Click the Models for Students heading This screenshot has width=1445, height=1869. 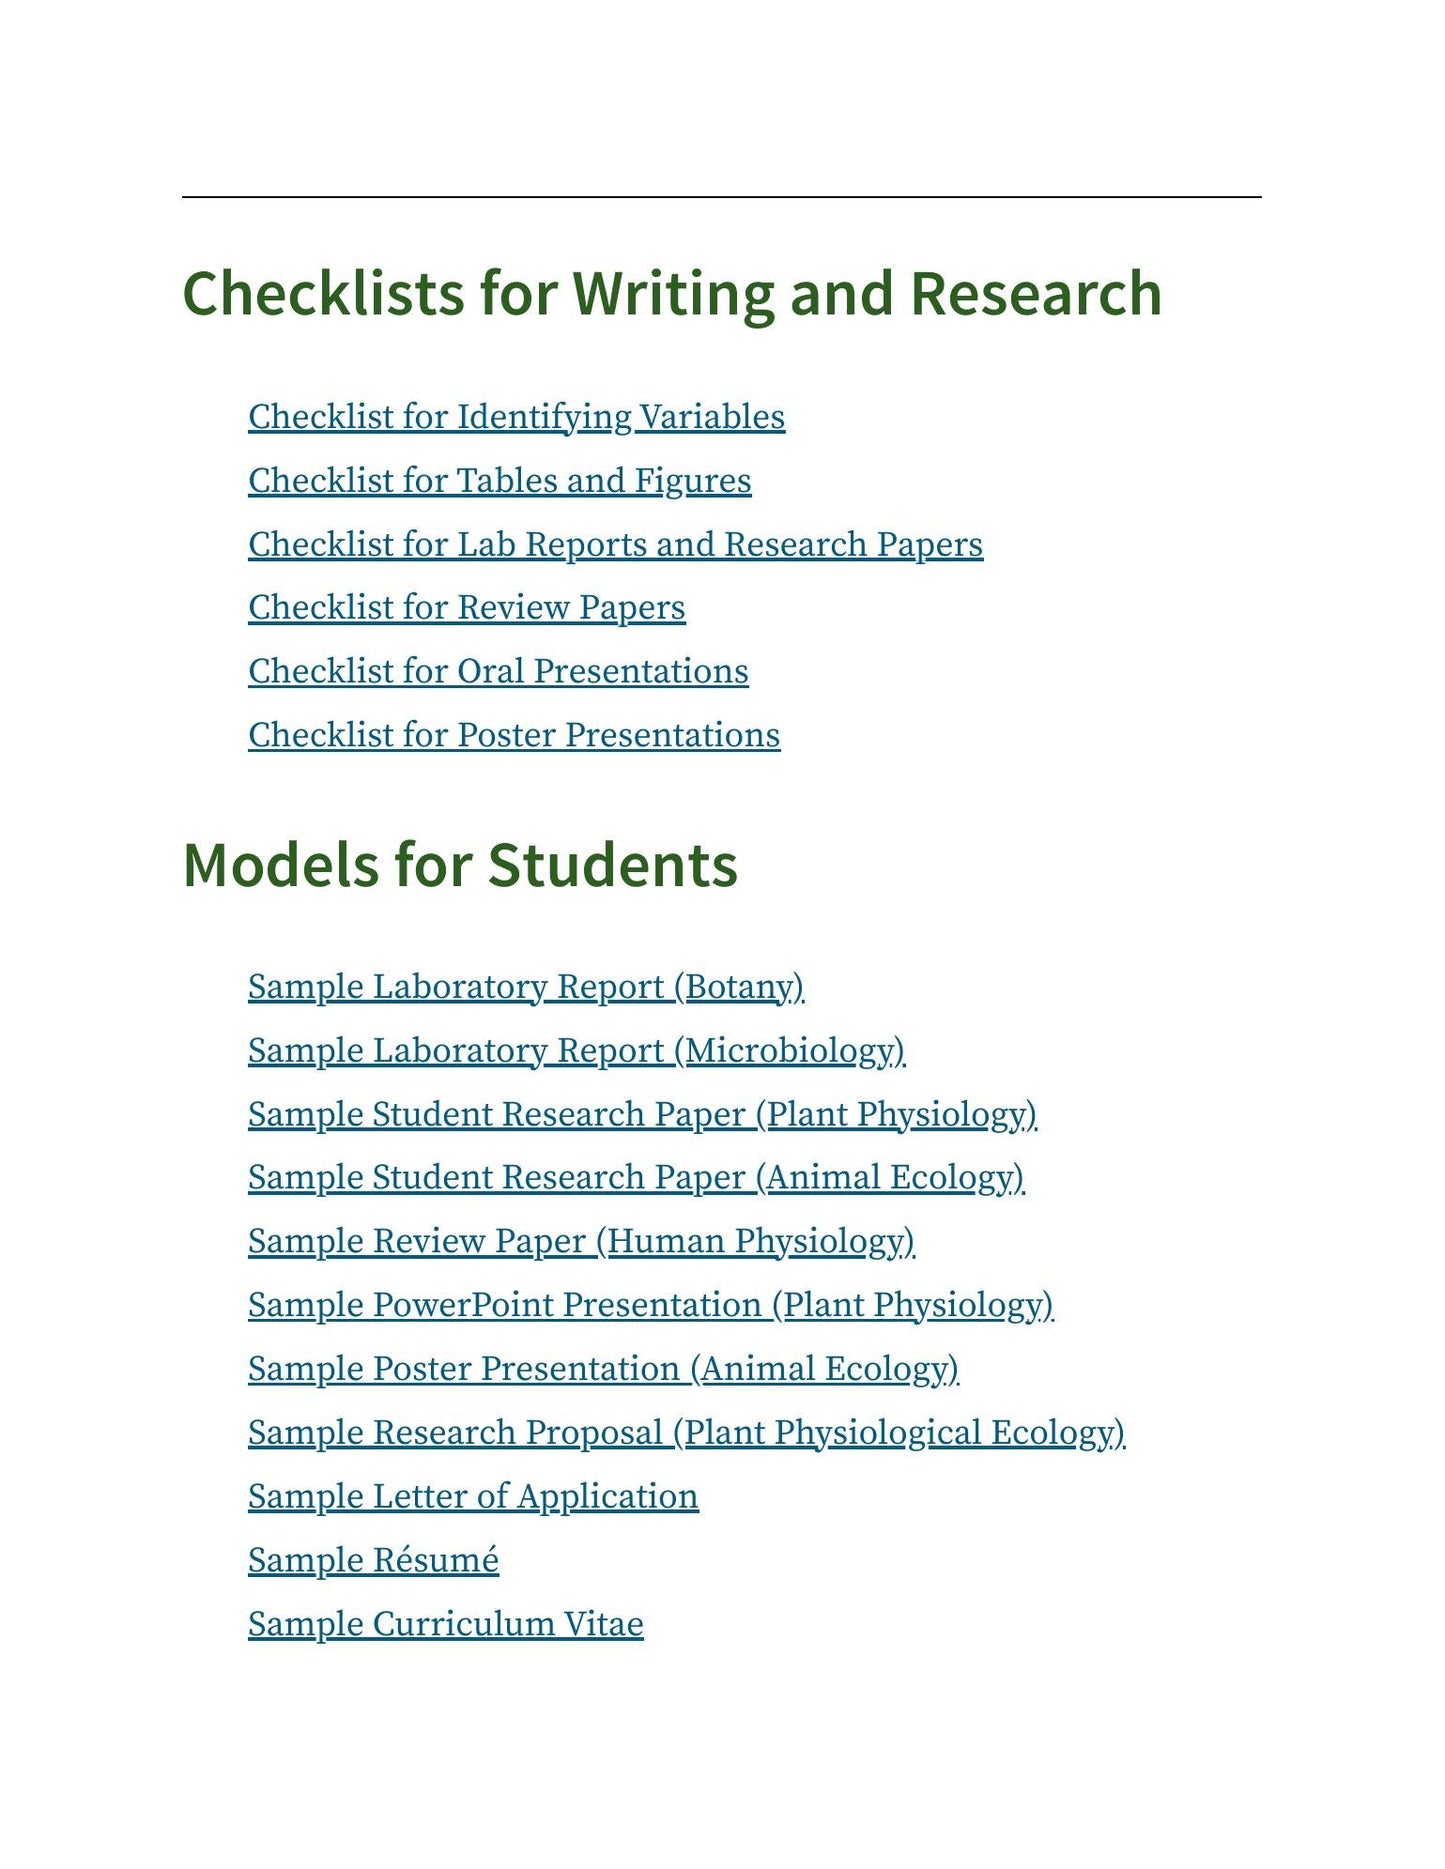pos(460,865)
